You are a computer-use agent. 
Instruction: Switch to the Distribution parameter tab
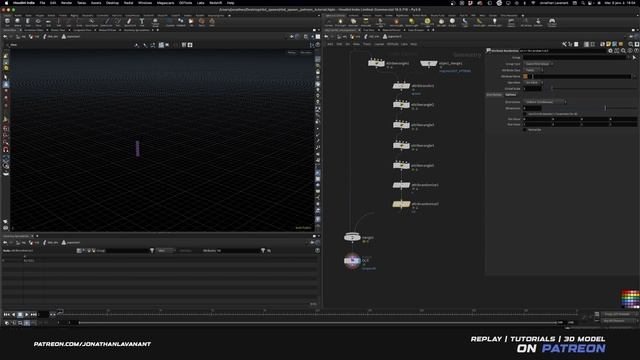(x=494, y=95)
